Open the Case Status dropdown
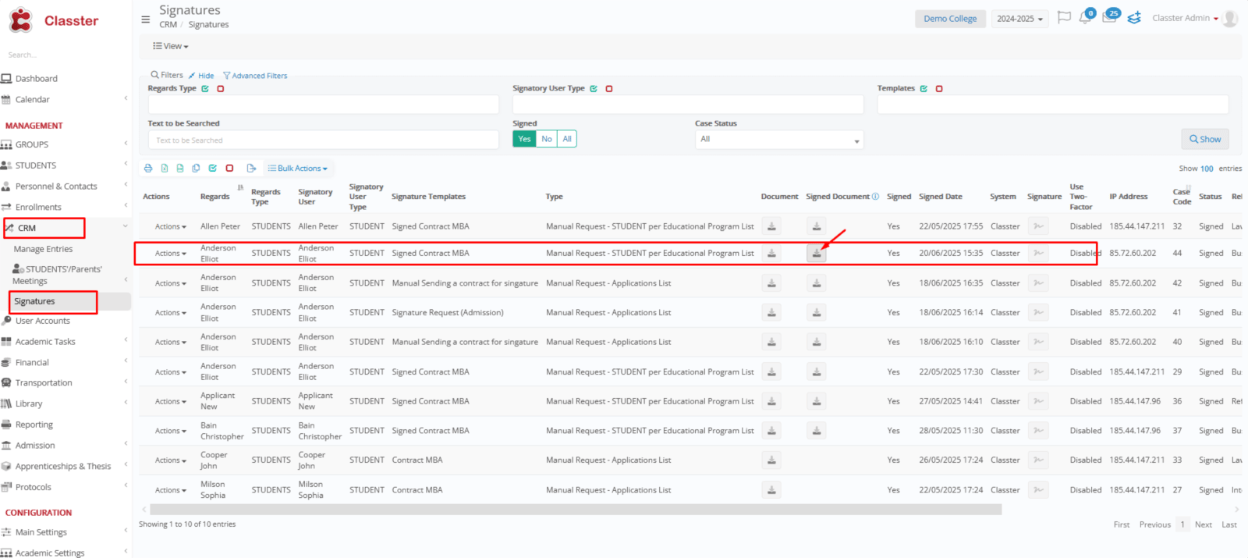The width and height of the screenshot is (1248, 558). pyautogui.click(x=778, y=140)
